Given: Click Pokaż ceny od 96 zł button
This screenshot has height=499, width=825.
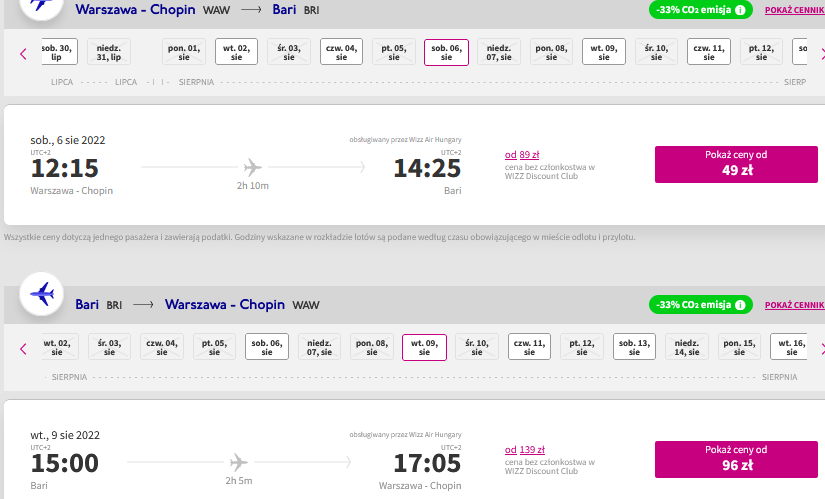Looking at the screenshot, I should pyautogui.click(x=736, y=460).
